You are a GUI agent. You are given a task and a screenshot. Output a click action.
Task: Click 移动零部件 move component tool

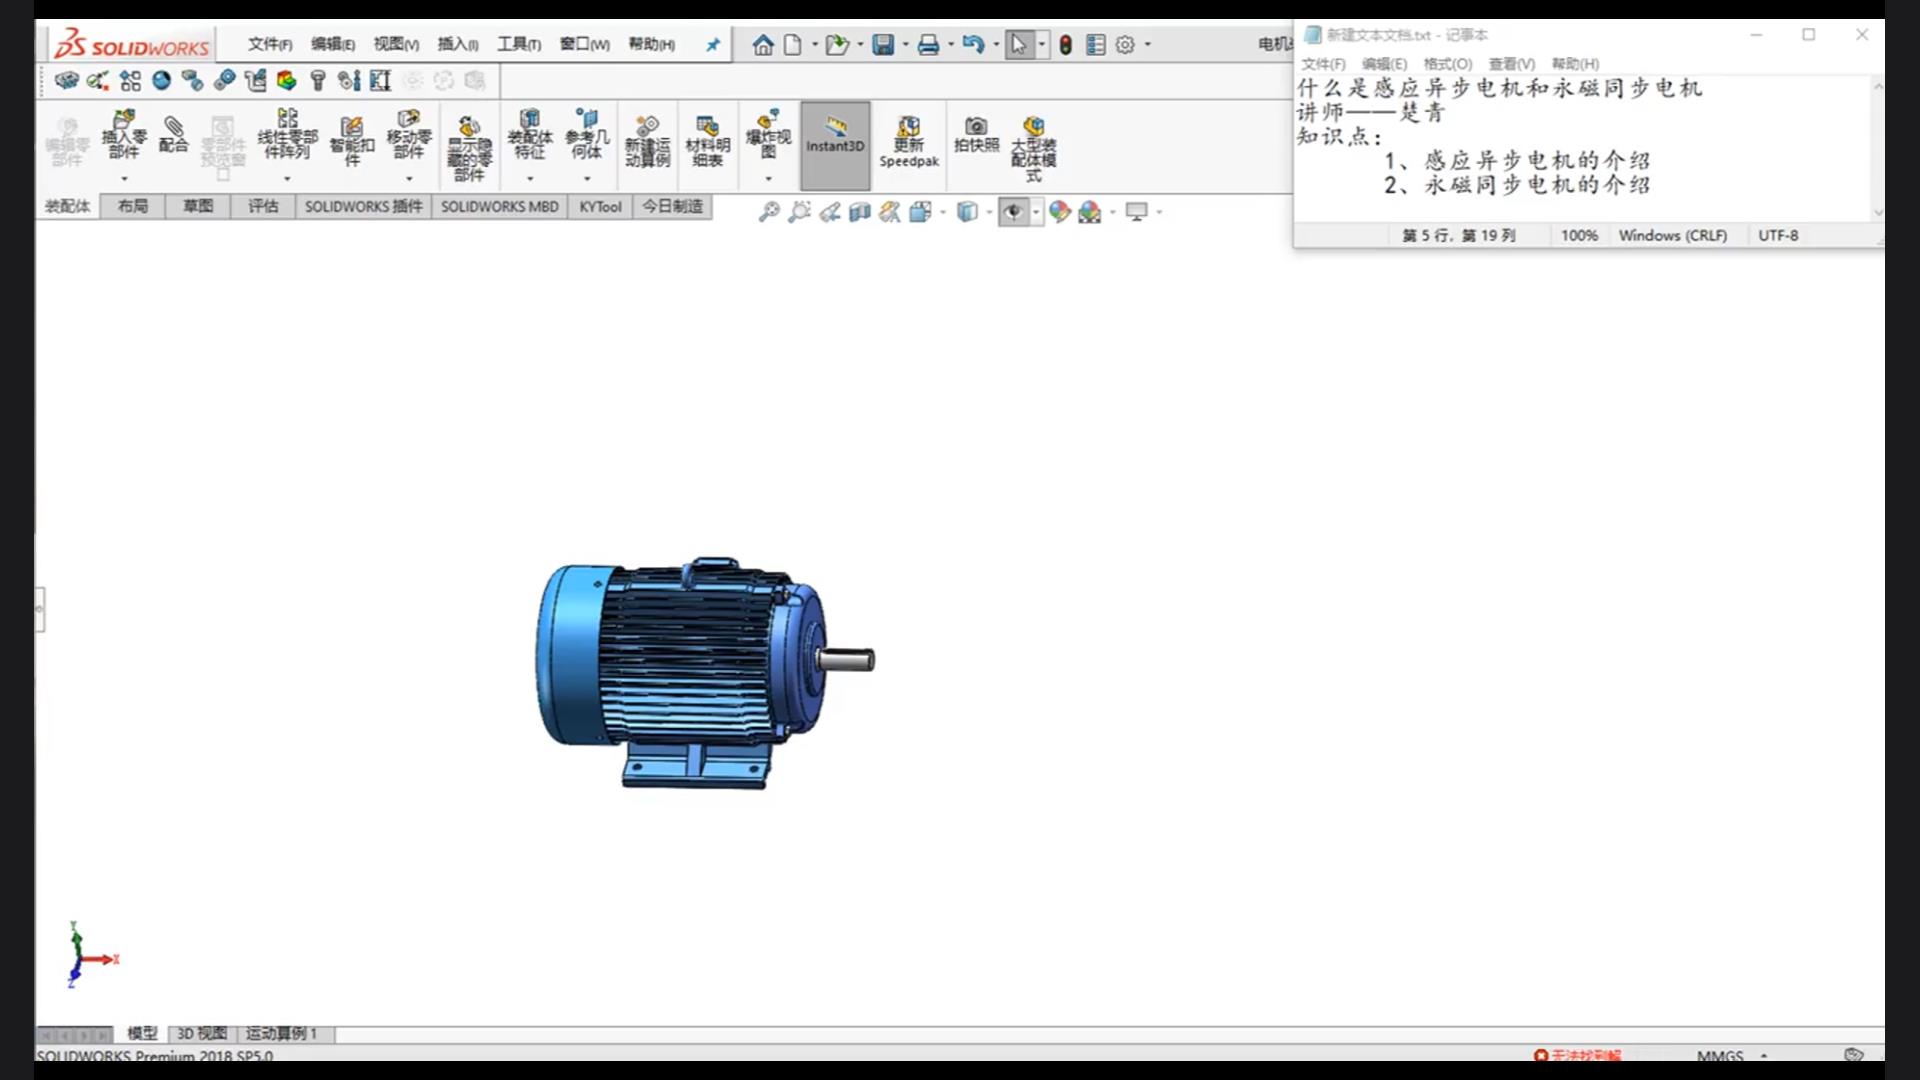click(x=409, y=135)
